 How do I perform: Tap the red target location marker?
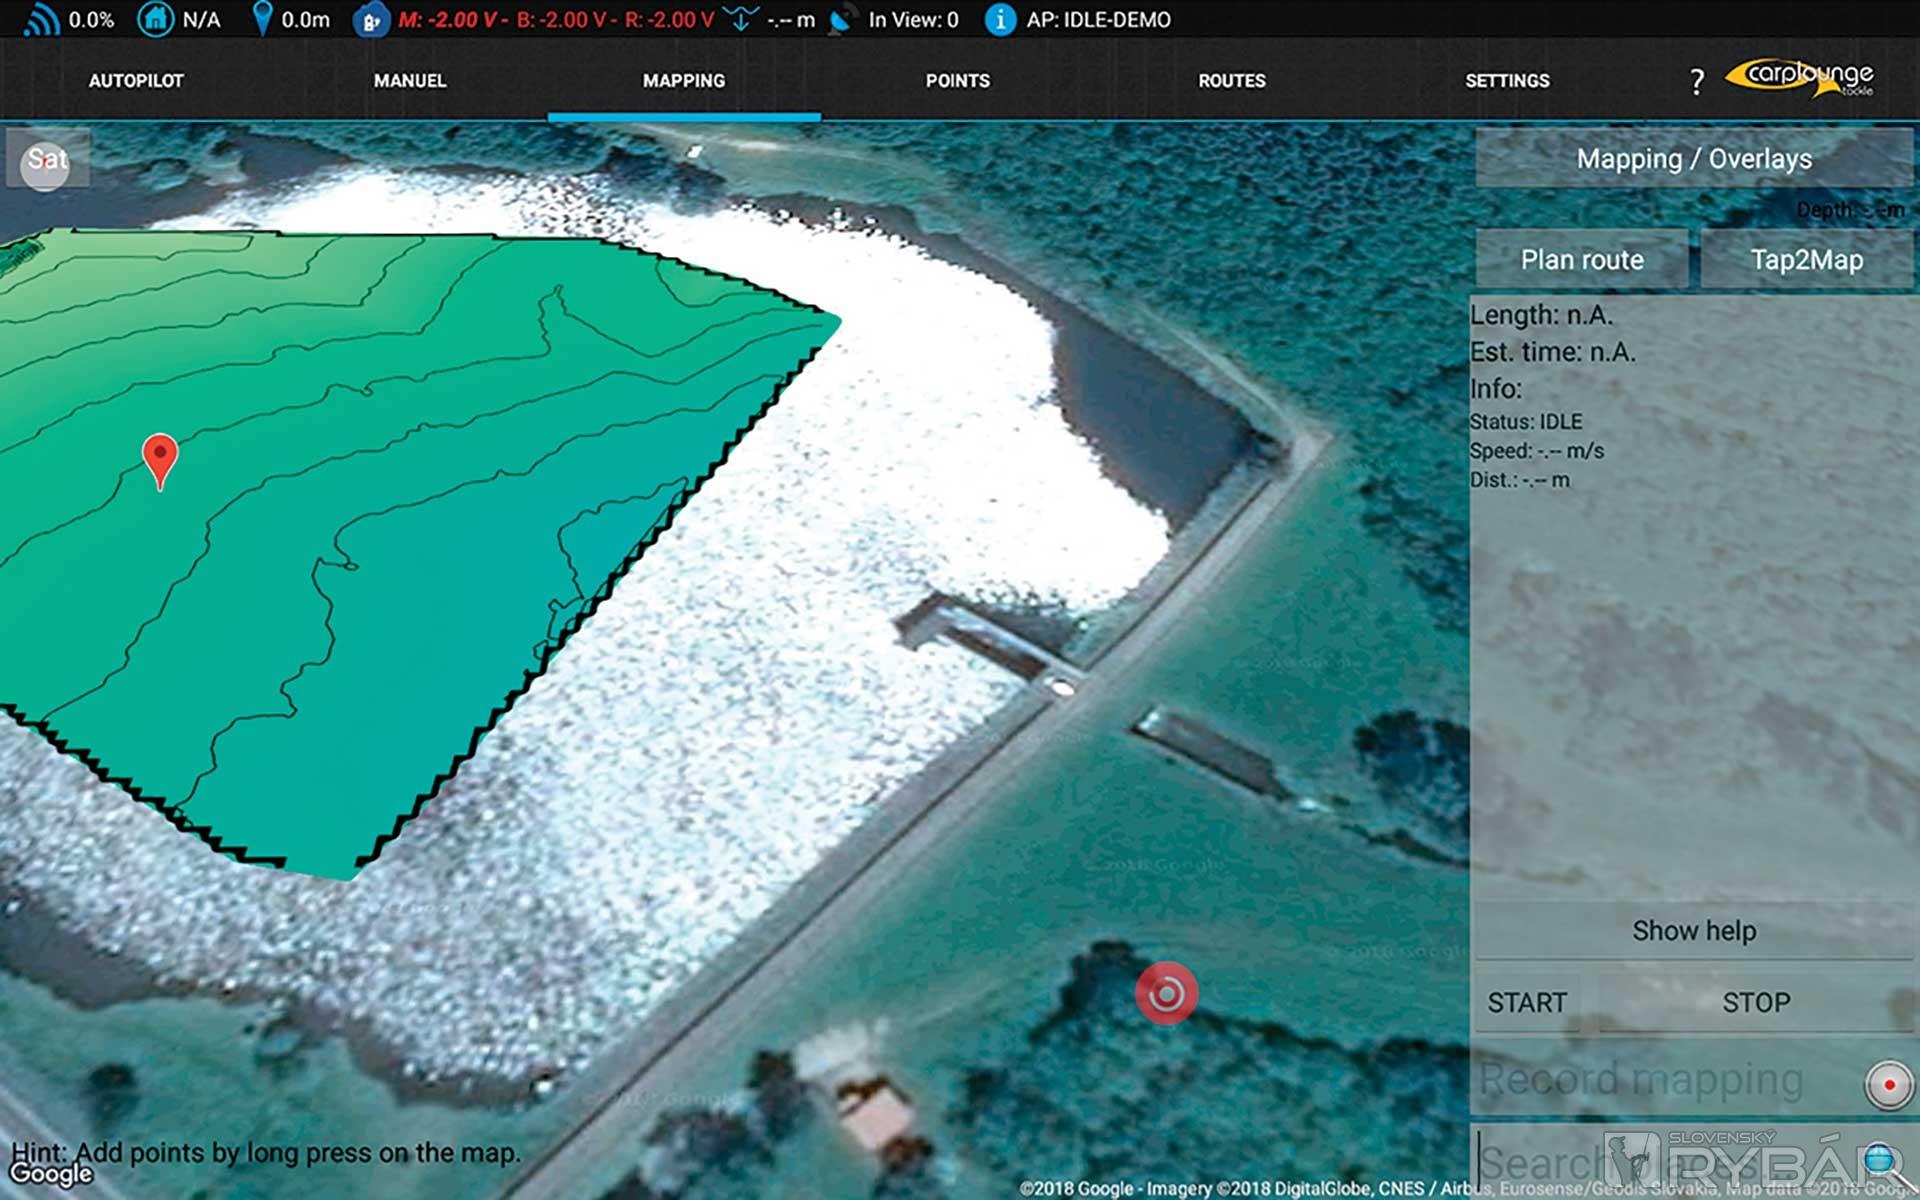(x=1166, y=993)
